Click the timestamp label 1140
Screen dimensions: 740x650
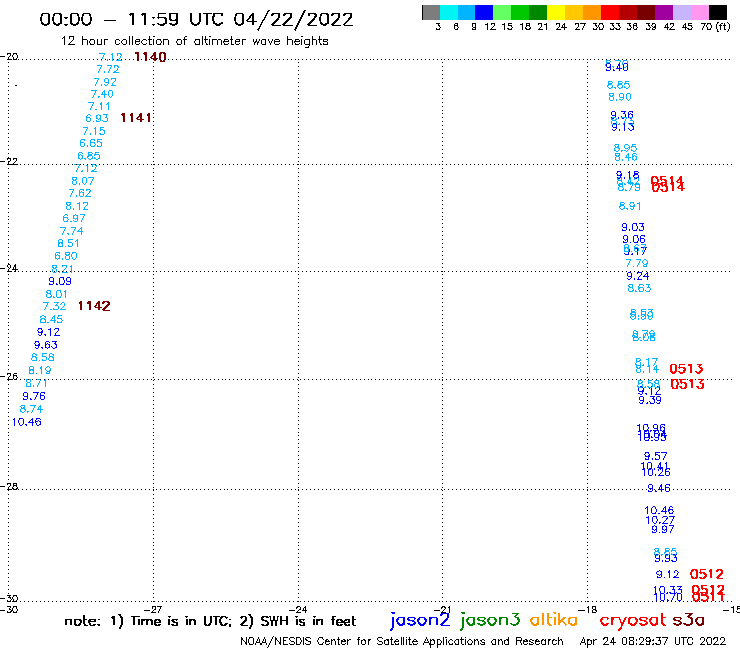[150, 57]
